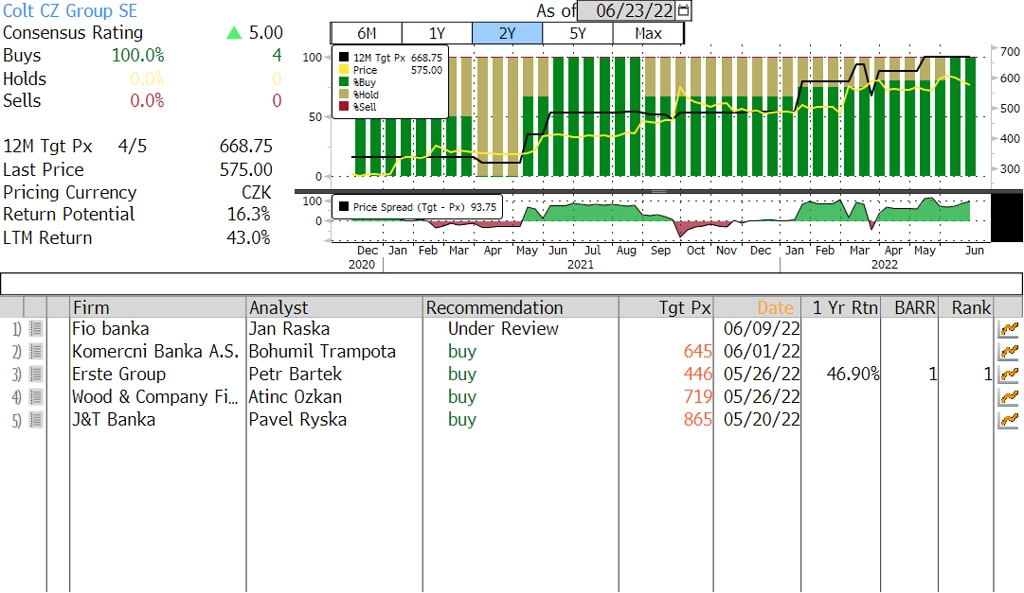Viewport: 1024px width, 593px height.
Task: Sort by the Tgt Px column header
Action: 666,307
